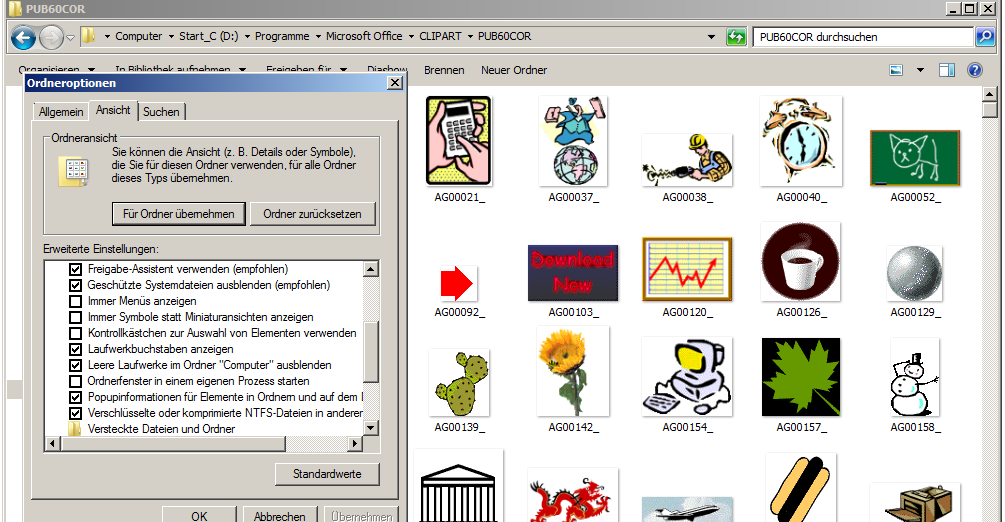Check Ordnerfenster in einem eigenen Prozess starten
Image resolution: width=1005 pixels, height=522 pixels.
(x=76, y=382)
